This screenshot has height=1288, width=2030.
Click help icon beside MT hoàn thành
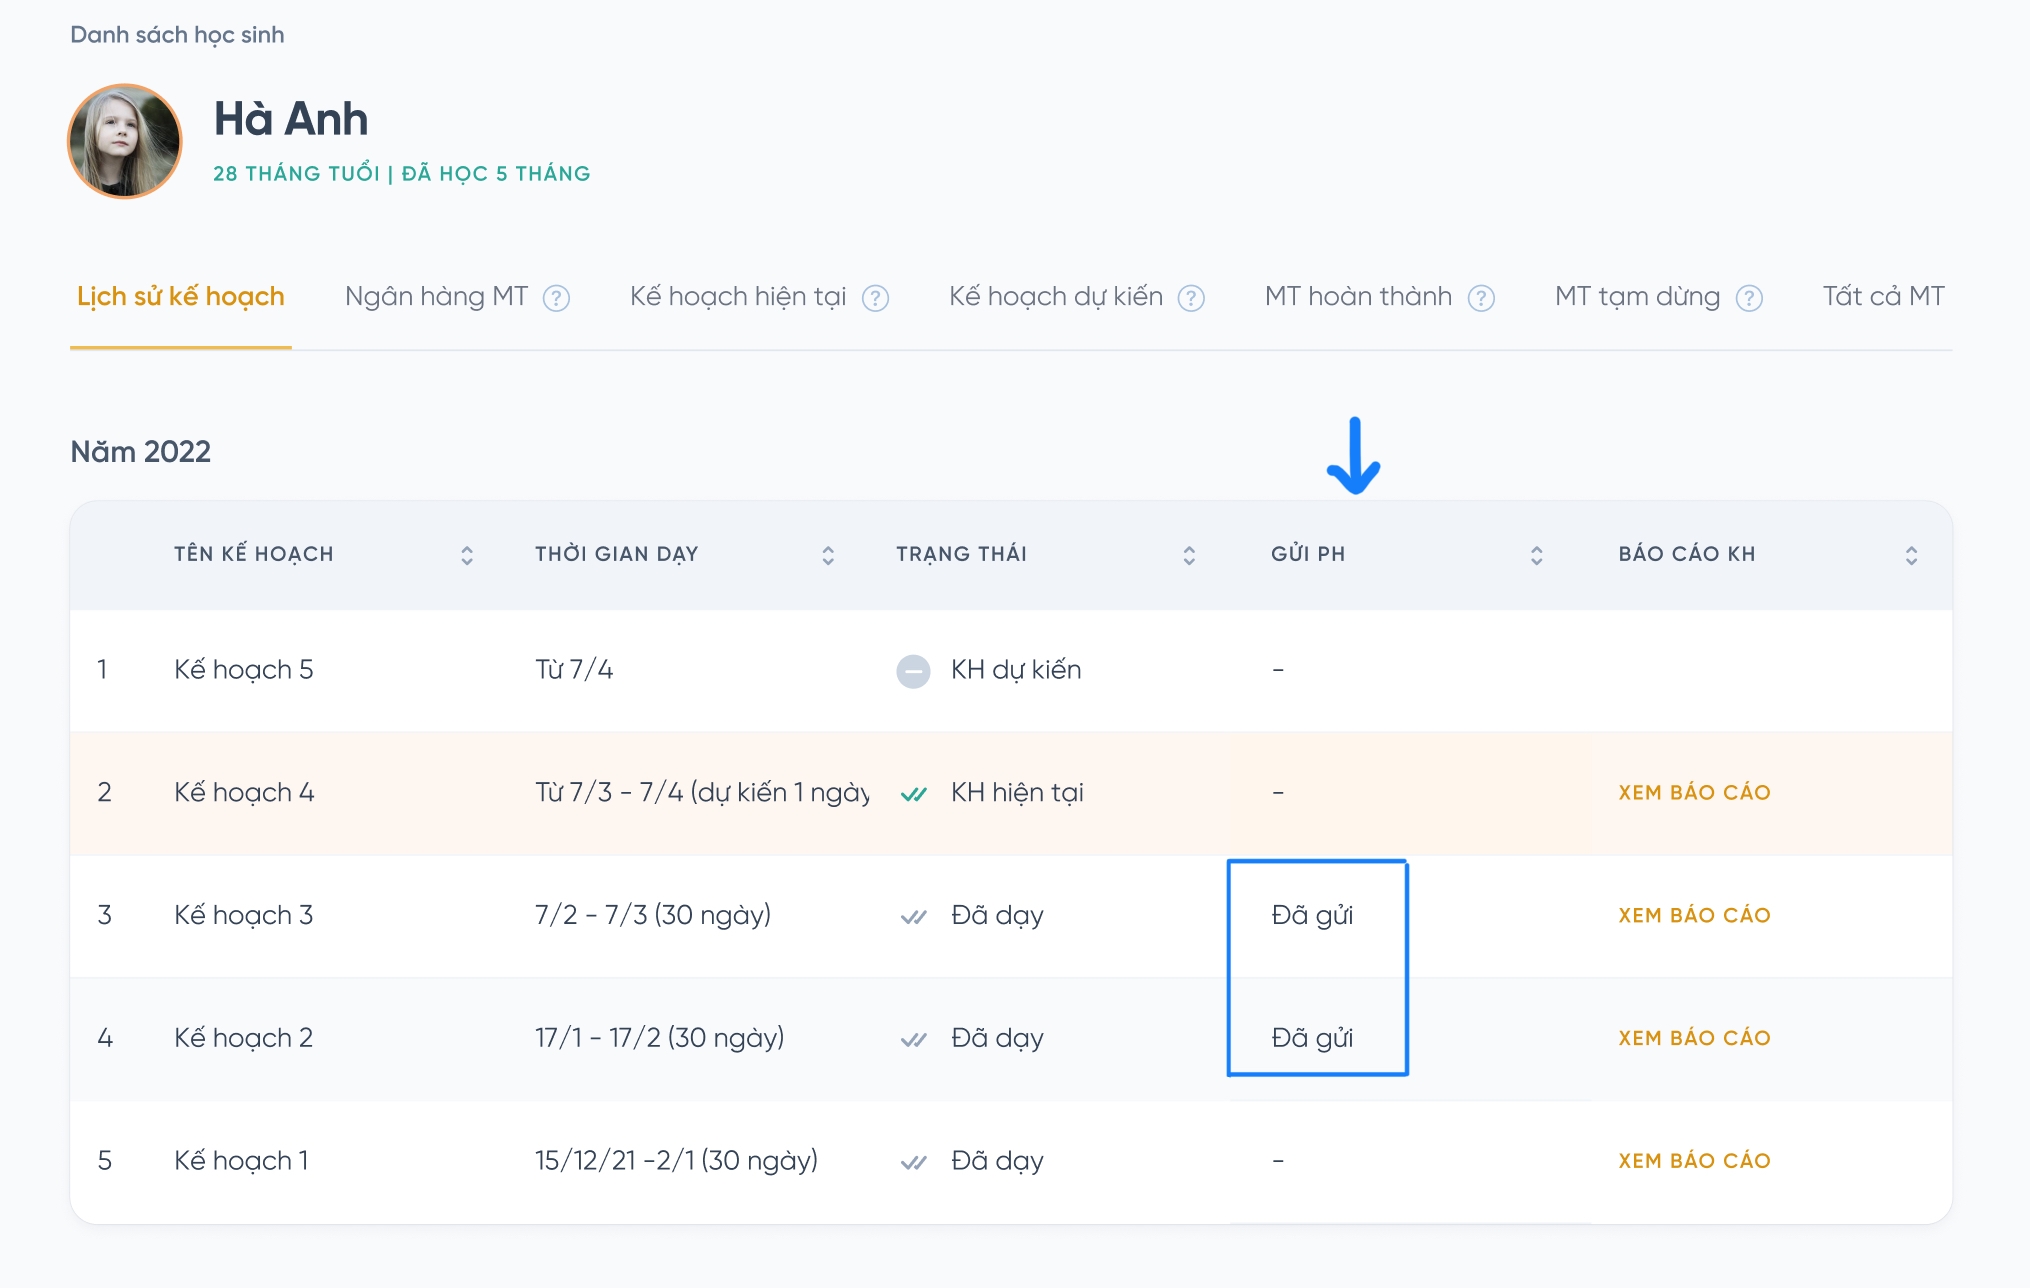click(x=1480, y=298)
